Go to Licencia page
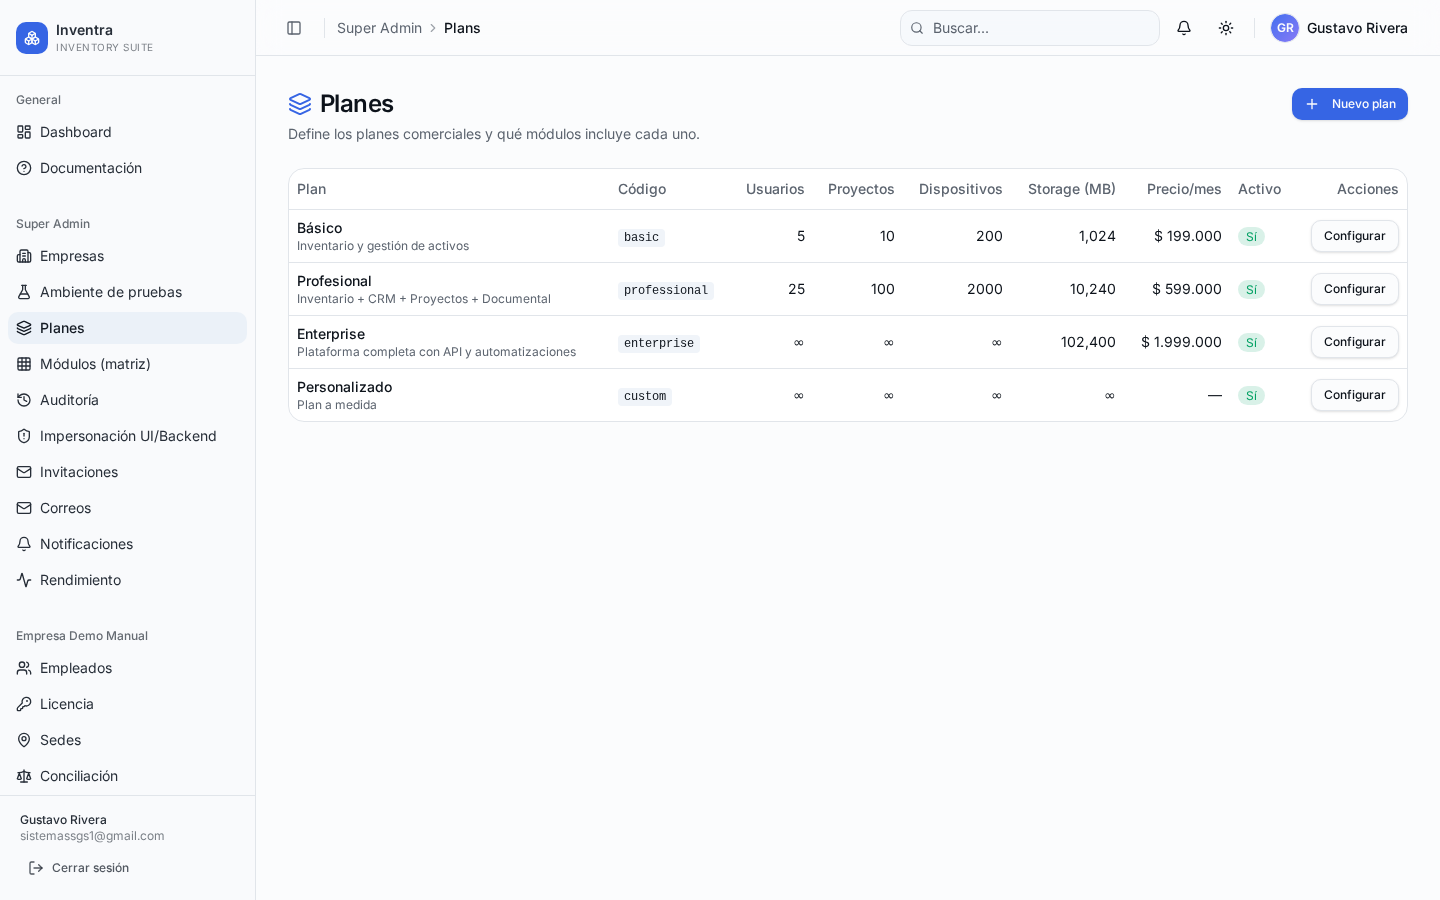This screenshot has height=900, width=1440. pyautogui.click(x=127, y=704)
